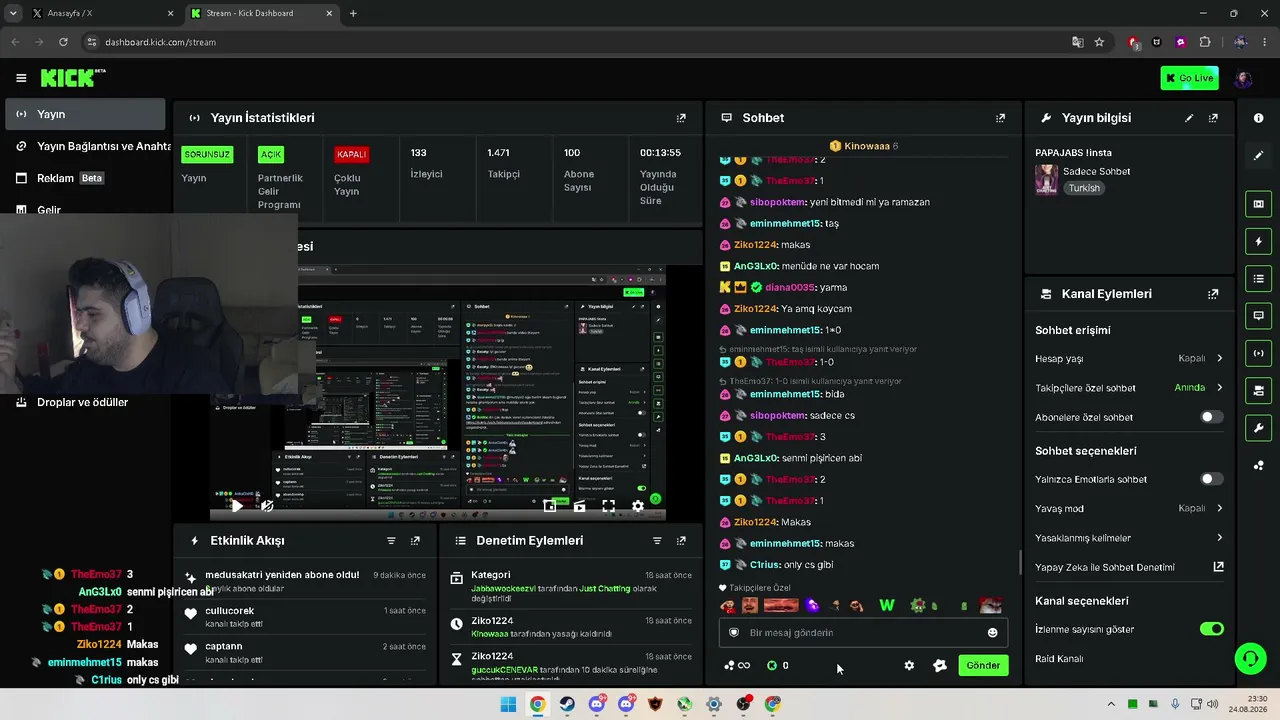
Task: Click the Kick logo
Action: tap(72, 78)
